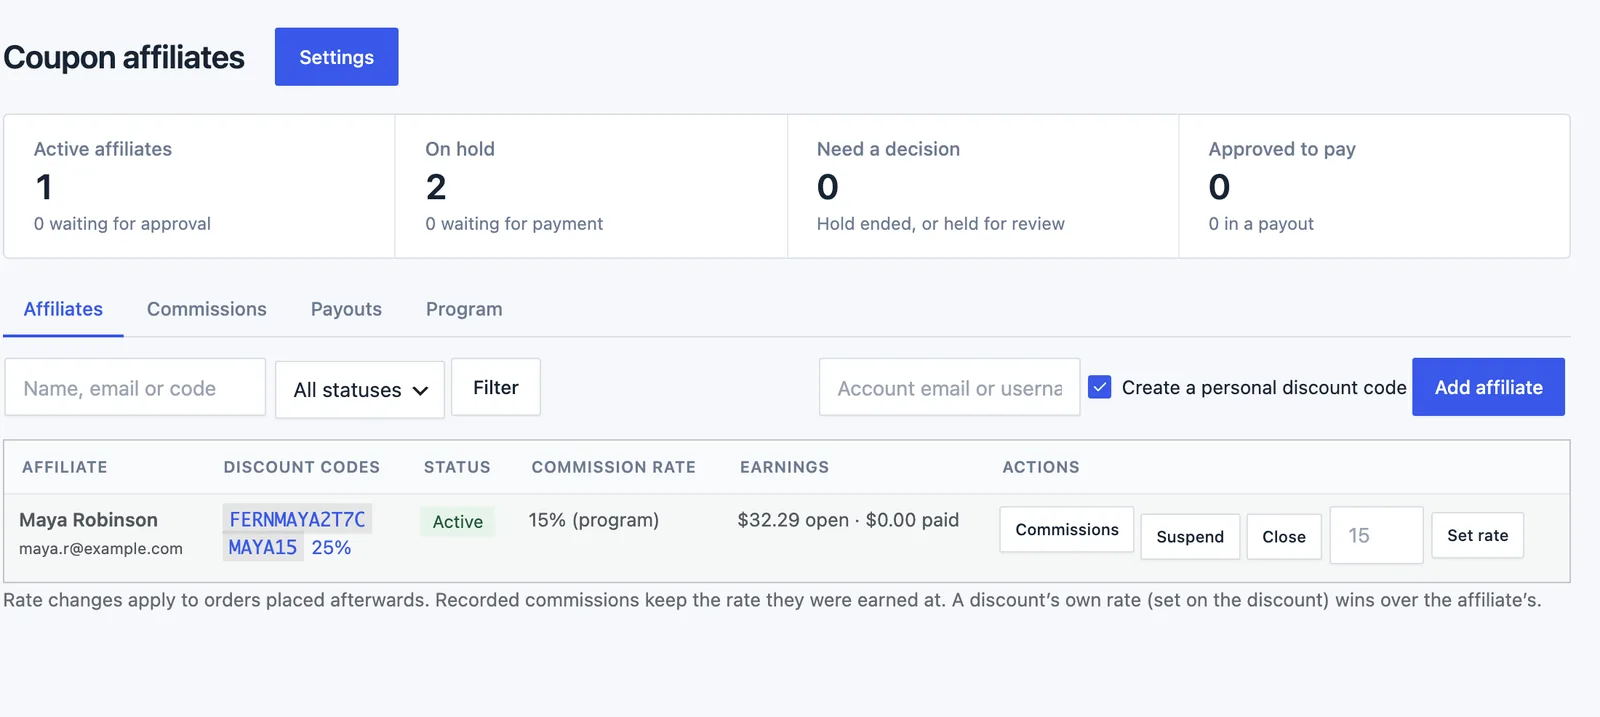Click the AFFILIATE column header
The width and height of the screenshot is (1600, 717).
pos(65,467)
